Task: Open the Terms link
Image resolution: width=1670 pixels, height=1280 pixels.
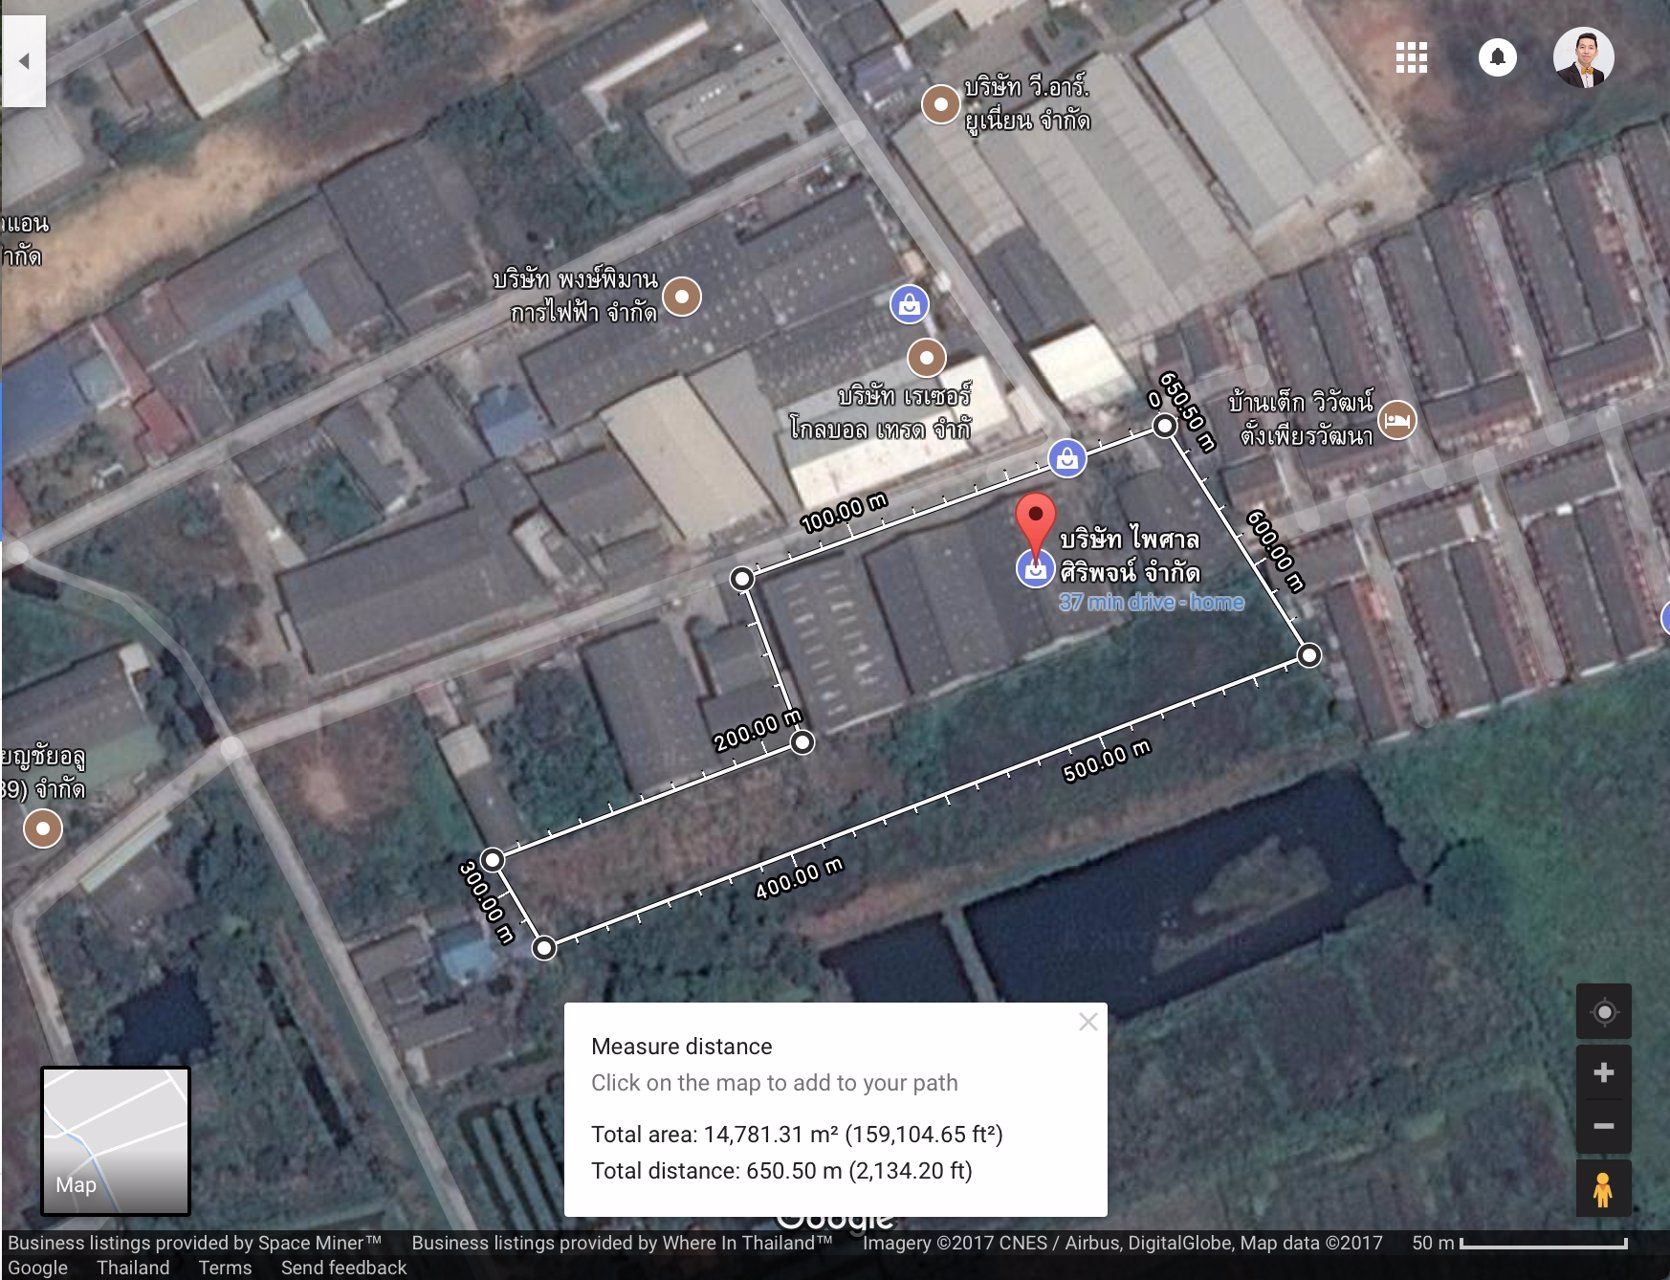Action: pos(225,1267)
